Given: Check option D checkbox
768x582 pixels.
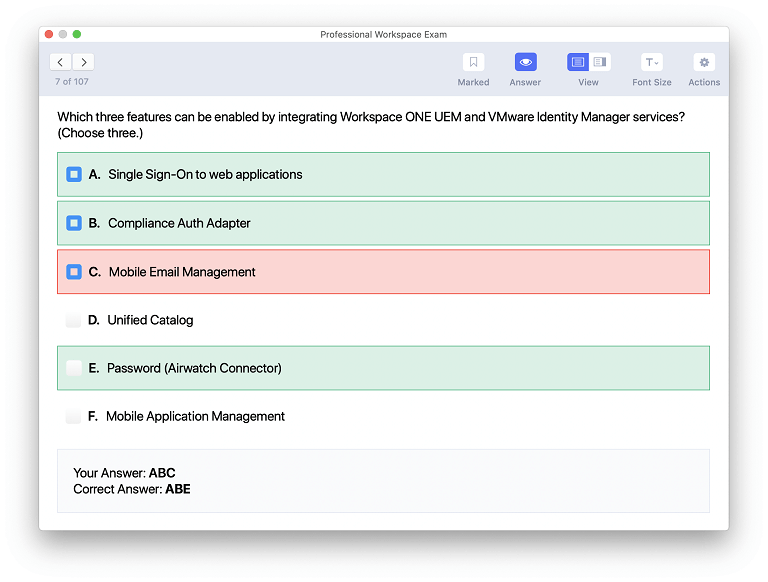Looking at the screenshot, I should [x=73, y=320].
